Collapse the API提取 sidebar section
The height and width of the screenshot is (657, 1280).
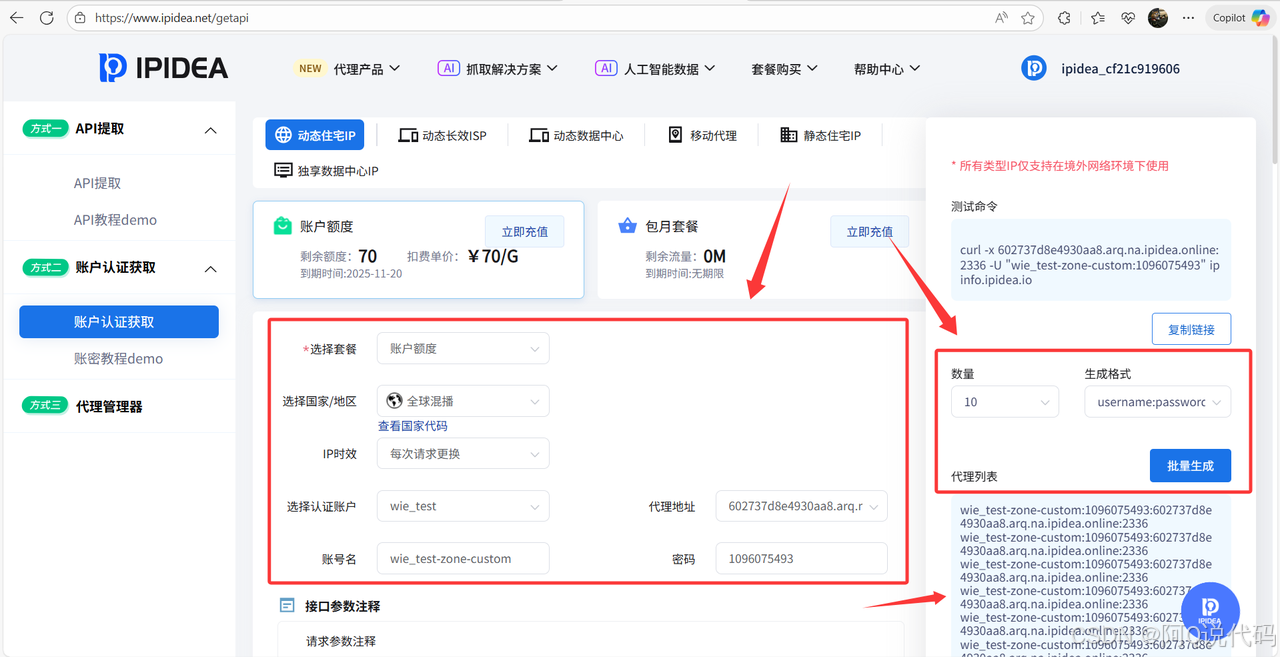tap(210, 130)
